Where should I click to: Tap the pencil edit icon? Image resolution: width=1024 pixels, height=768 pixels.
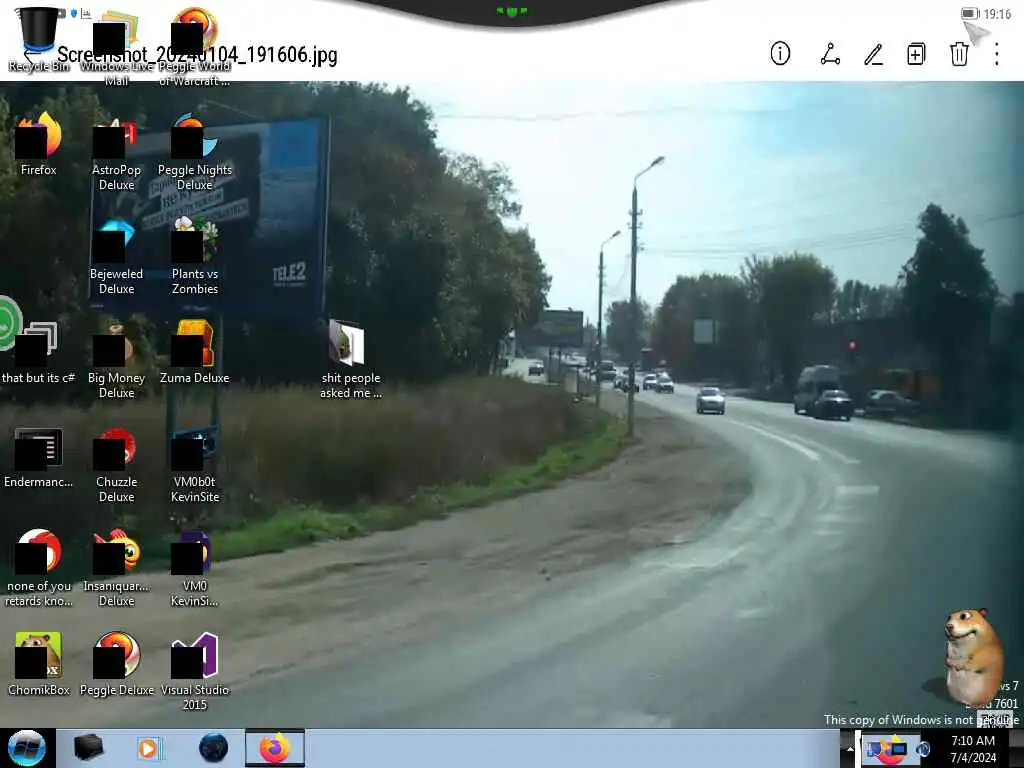tap(874, 54)
